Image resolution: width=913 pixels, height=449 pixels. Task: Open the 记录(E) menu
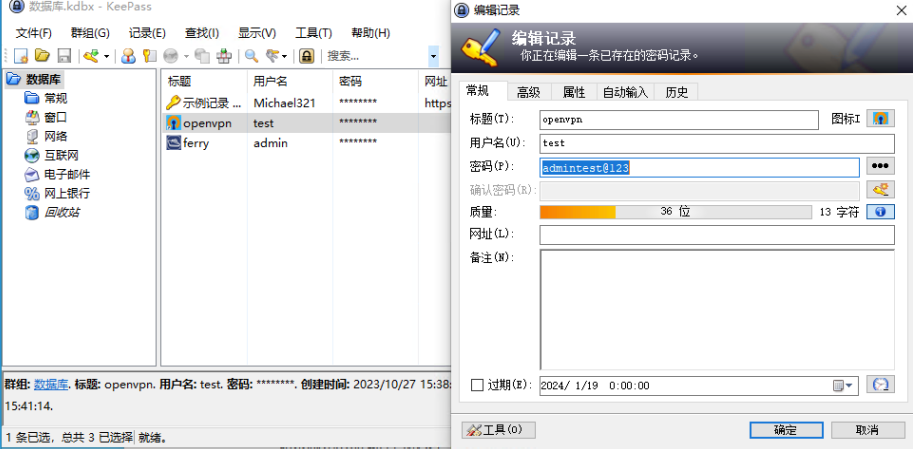[147, 33]
